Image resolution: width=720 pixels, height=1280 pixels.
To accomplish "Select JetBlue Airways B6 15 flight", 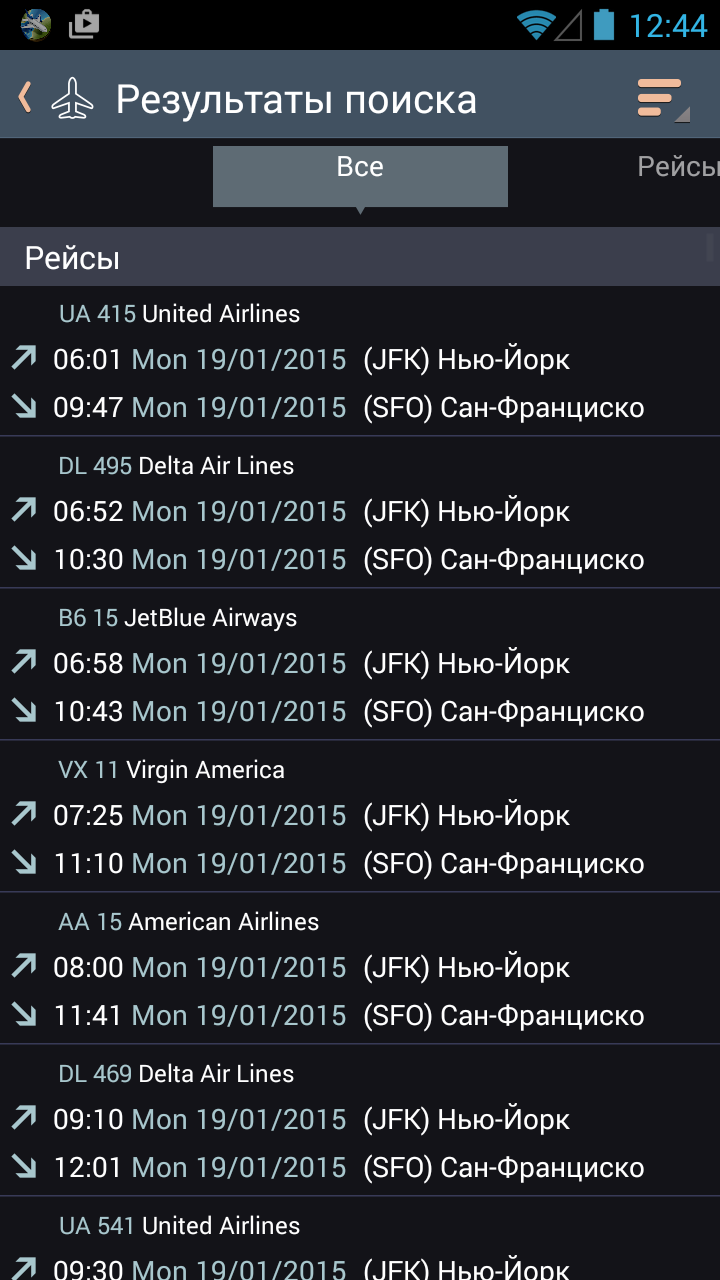I will (x=360, y=664).
